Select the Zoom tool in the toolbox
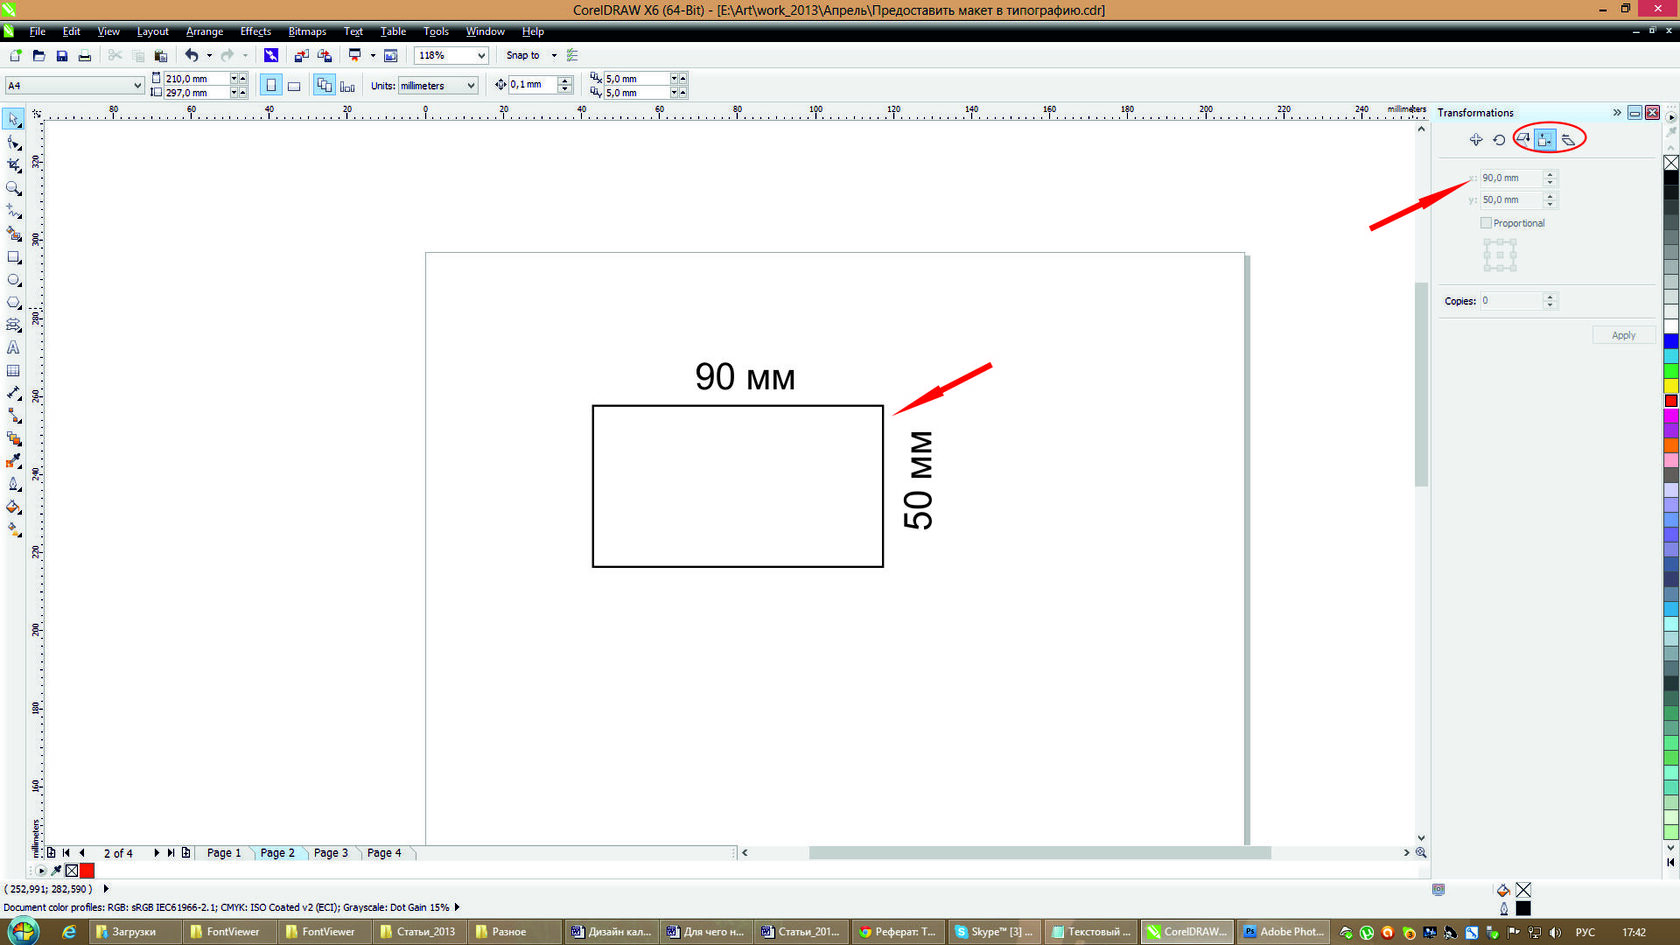Viewport: 1680px width, 945px height. coord(14,189)
